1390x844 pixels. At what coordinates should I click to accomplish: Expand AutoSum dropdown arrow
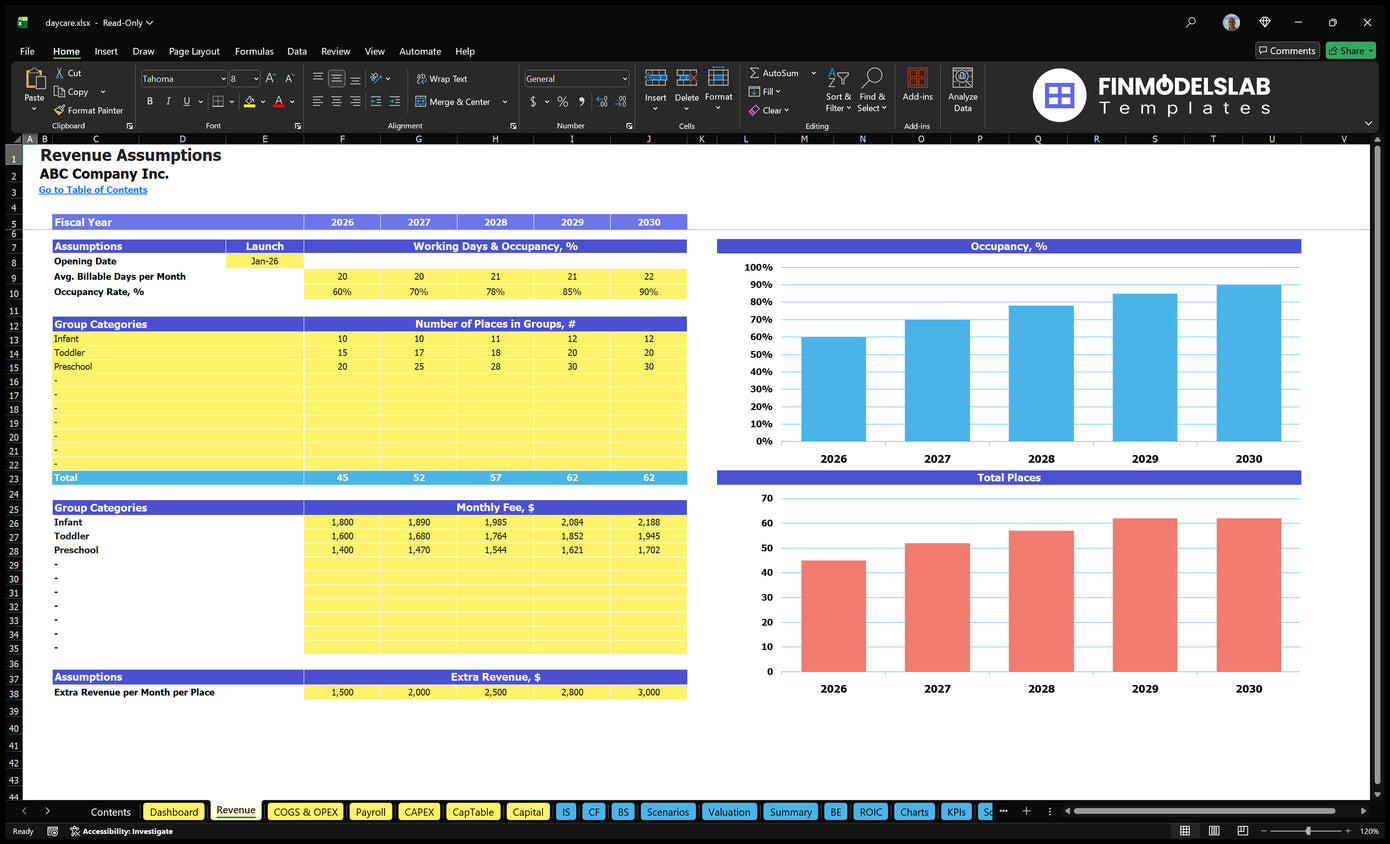[x=814, y=73]
